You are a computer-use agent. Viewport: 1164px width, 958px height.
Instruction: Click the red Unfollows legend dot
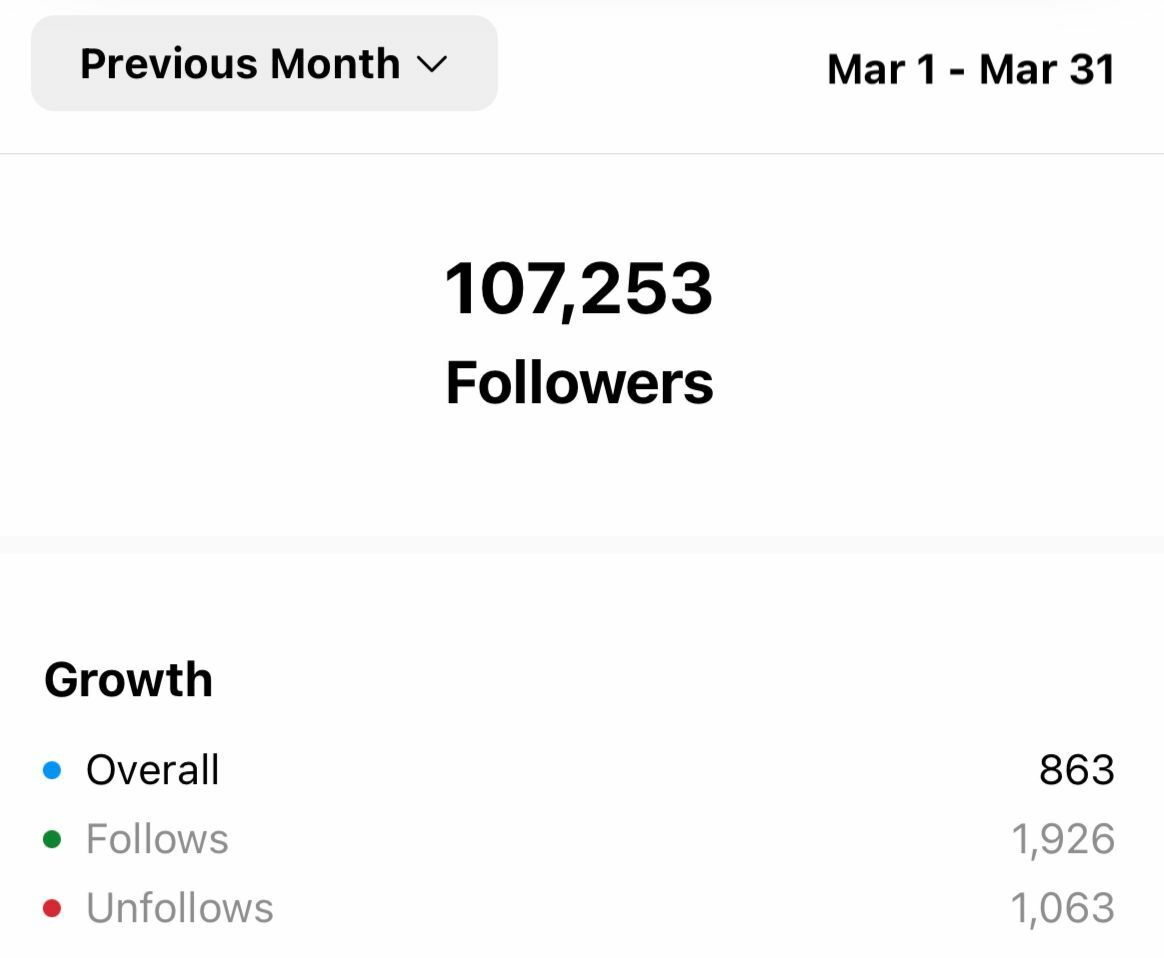[53, 908]
